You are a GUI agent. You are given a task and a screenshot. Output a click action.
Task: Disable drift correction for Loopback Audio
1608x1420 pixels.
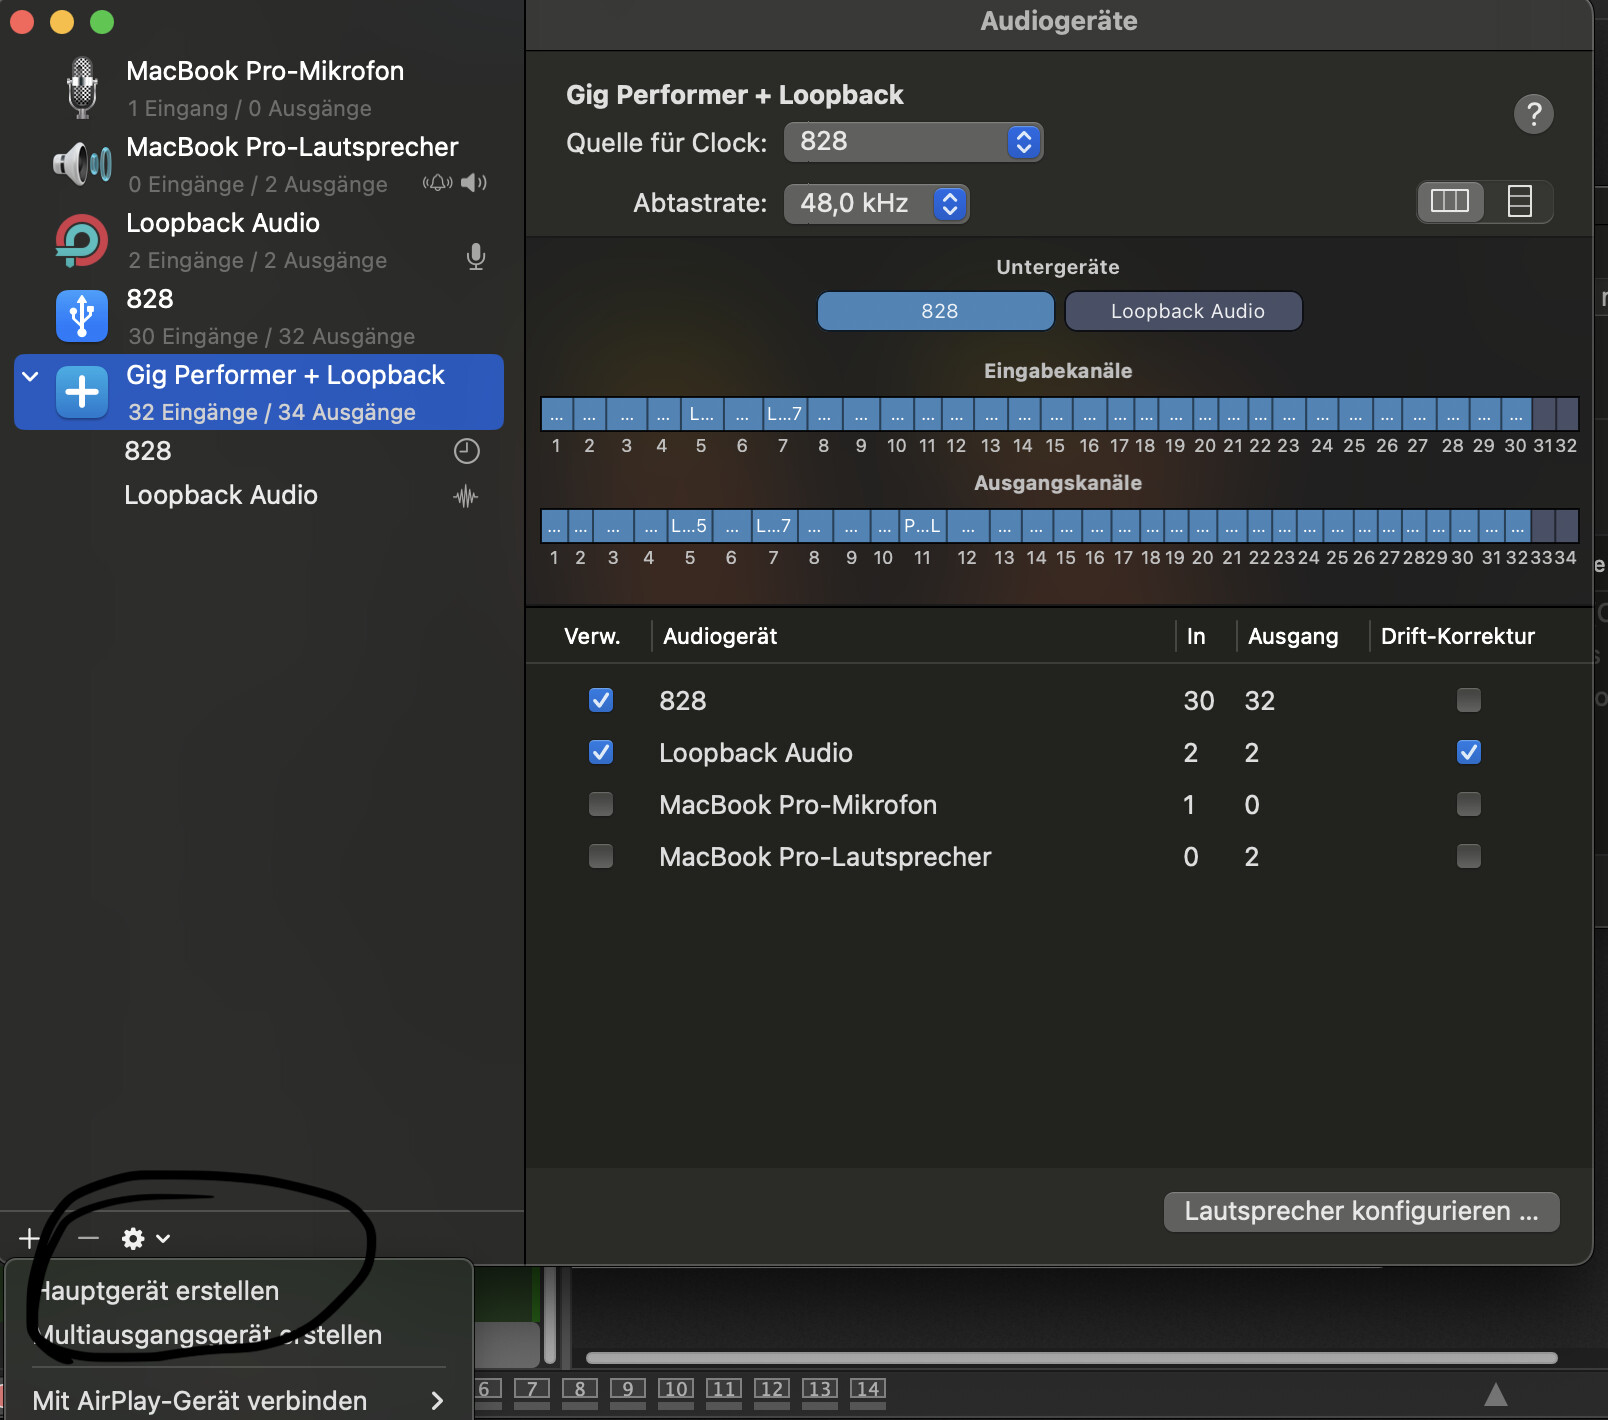(1468, 752)
